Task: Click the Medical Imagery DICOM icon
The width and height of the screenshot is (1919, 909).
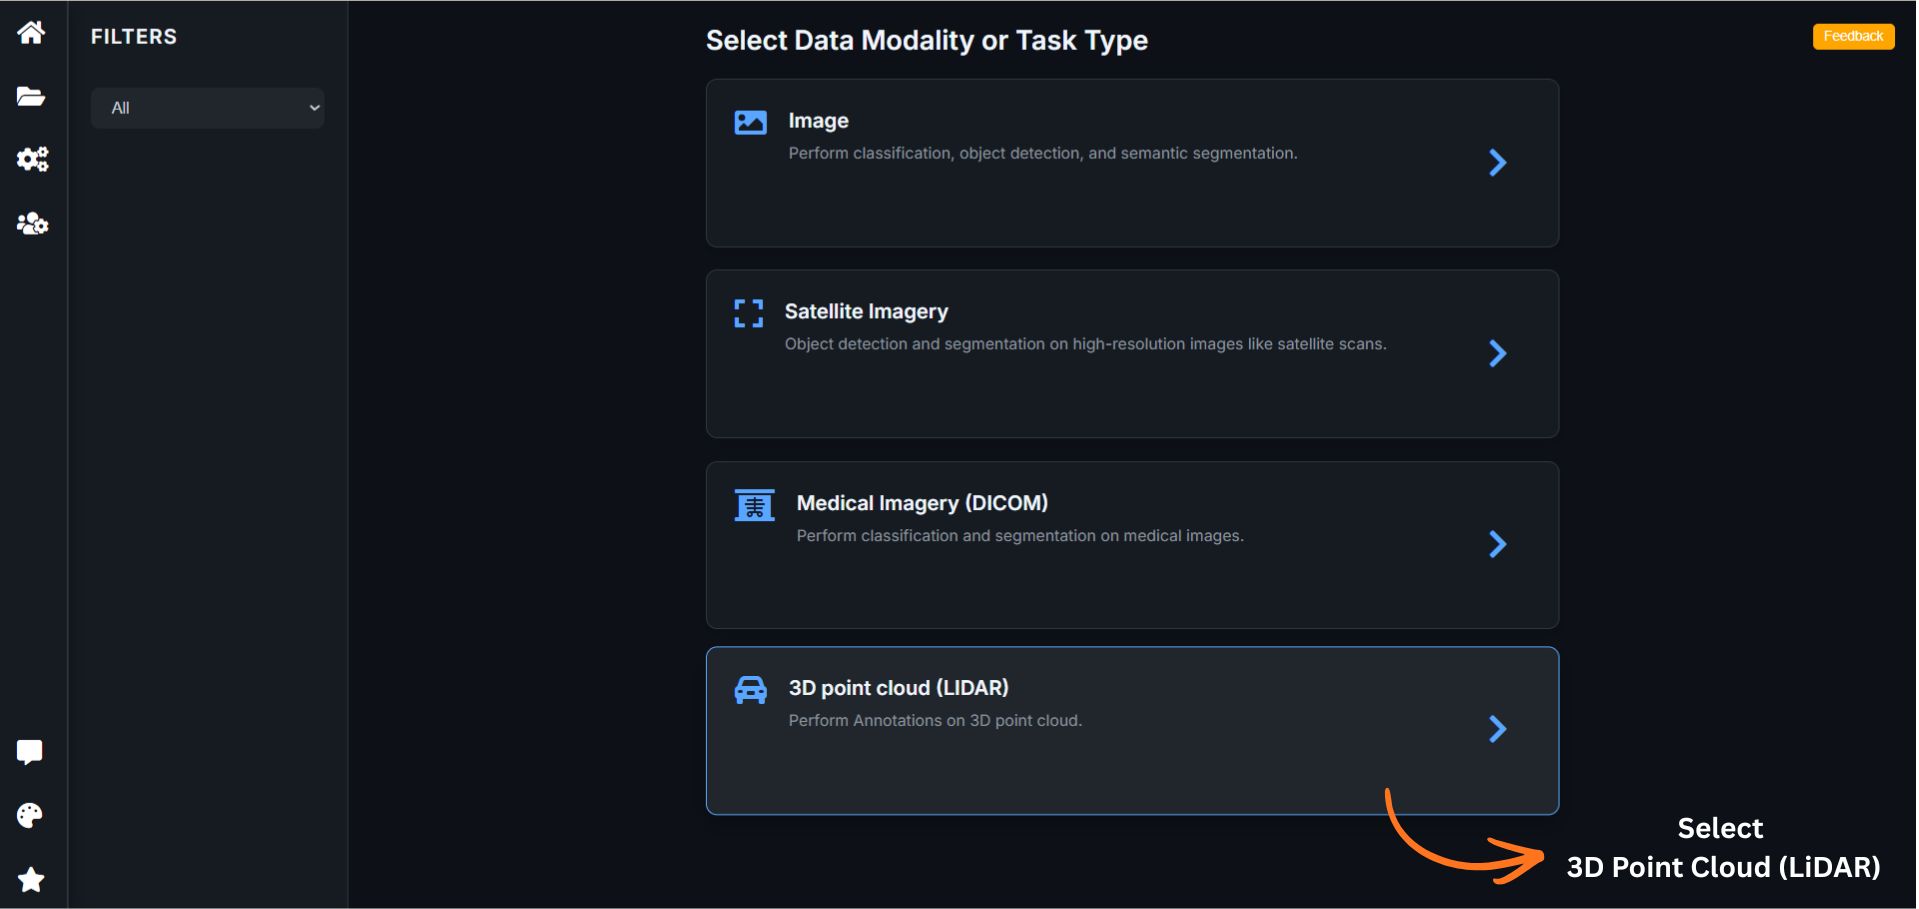Action: tap(754, 505)
